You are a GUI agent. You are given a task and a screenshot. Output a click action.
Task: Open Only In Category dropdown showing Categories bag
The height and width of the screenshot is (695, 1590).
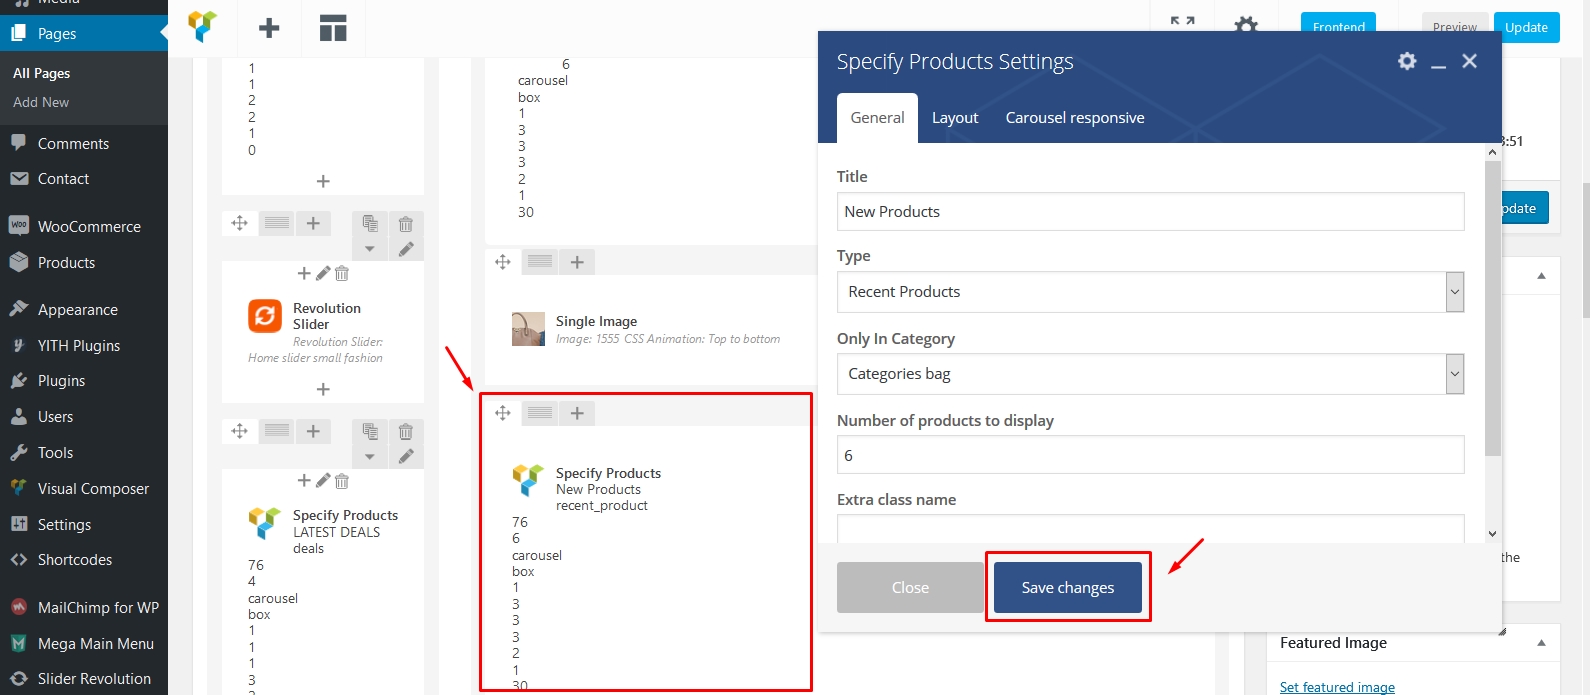[x=1150, y=374]
